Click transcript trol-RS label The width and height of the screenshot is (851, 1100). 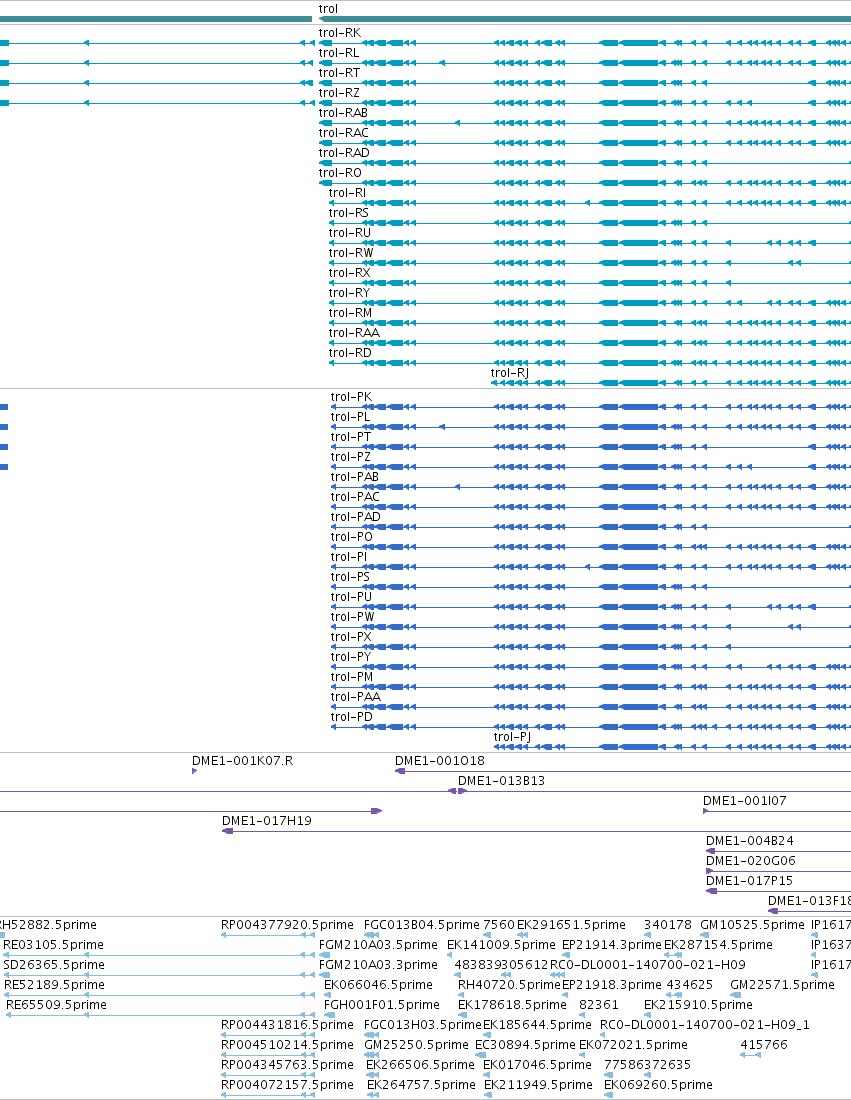pos(349,213)
